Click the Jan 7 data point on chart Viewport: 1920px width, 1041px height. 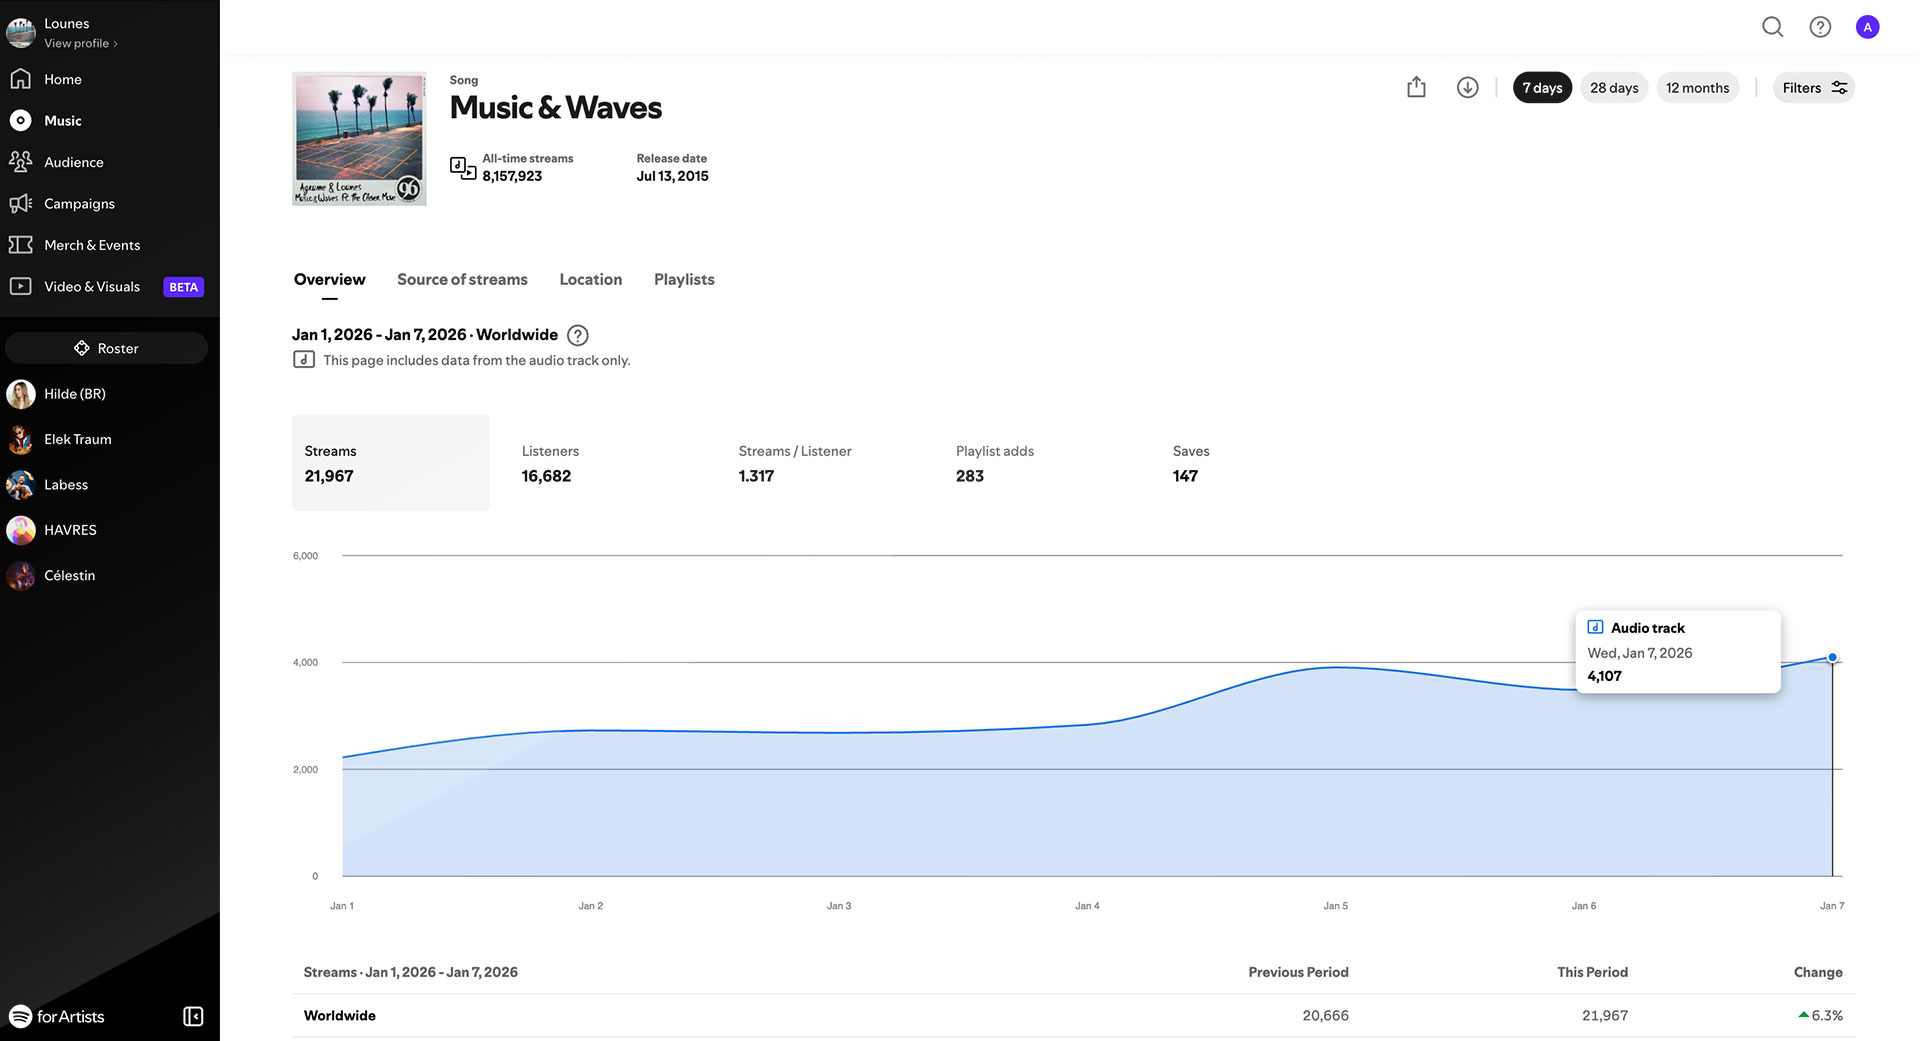point(1832,658)
